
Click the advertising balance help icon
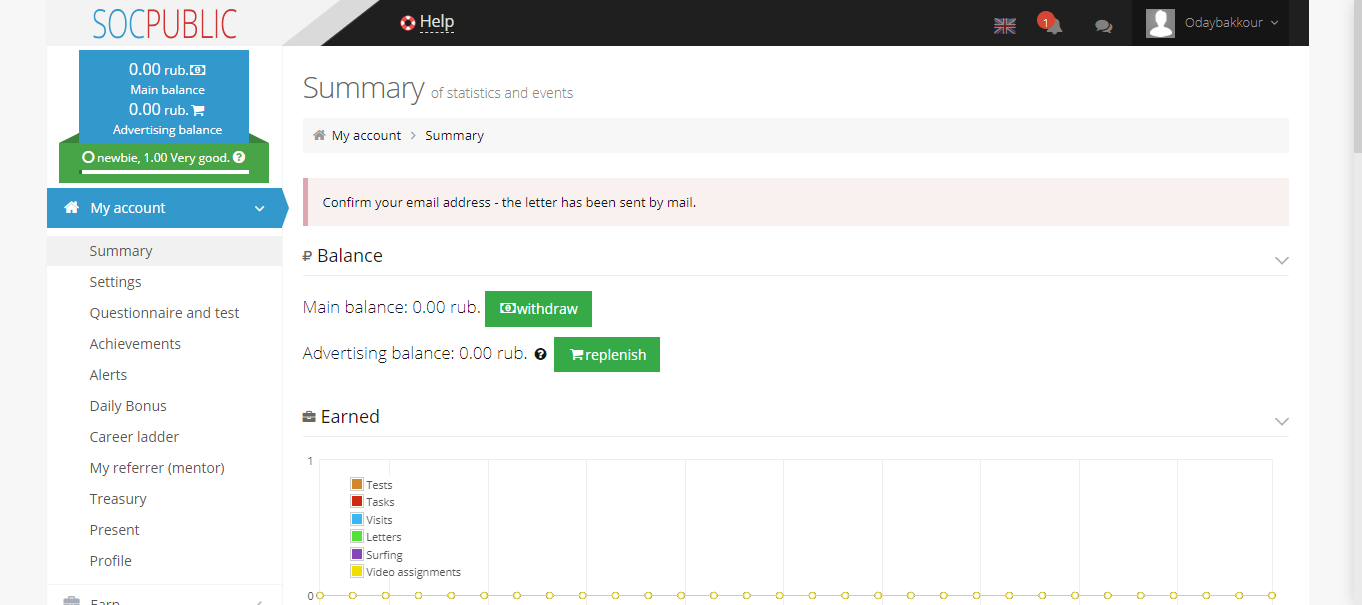[541, 354]
